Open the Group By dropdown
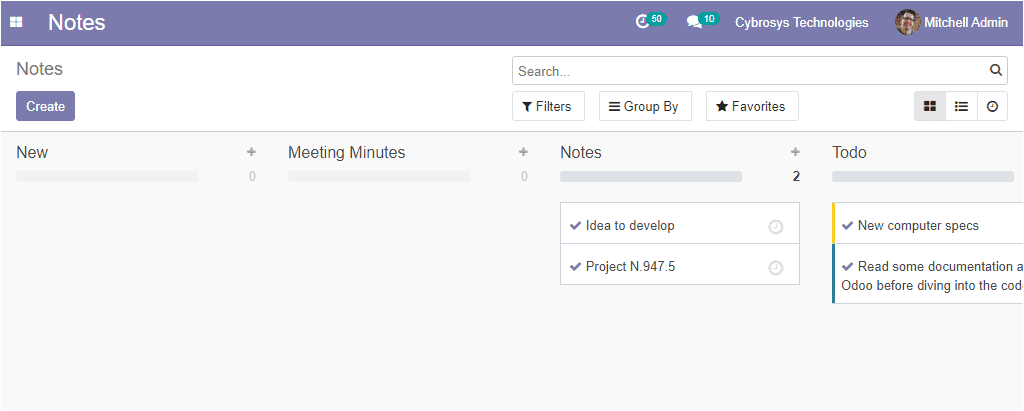The width and height of the screenshot is (1024, 411). 645,107
